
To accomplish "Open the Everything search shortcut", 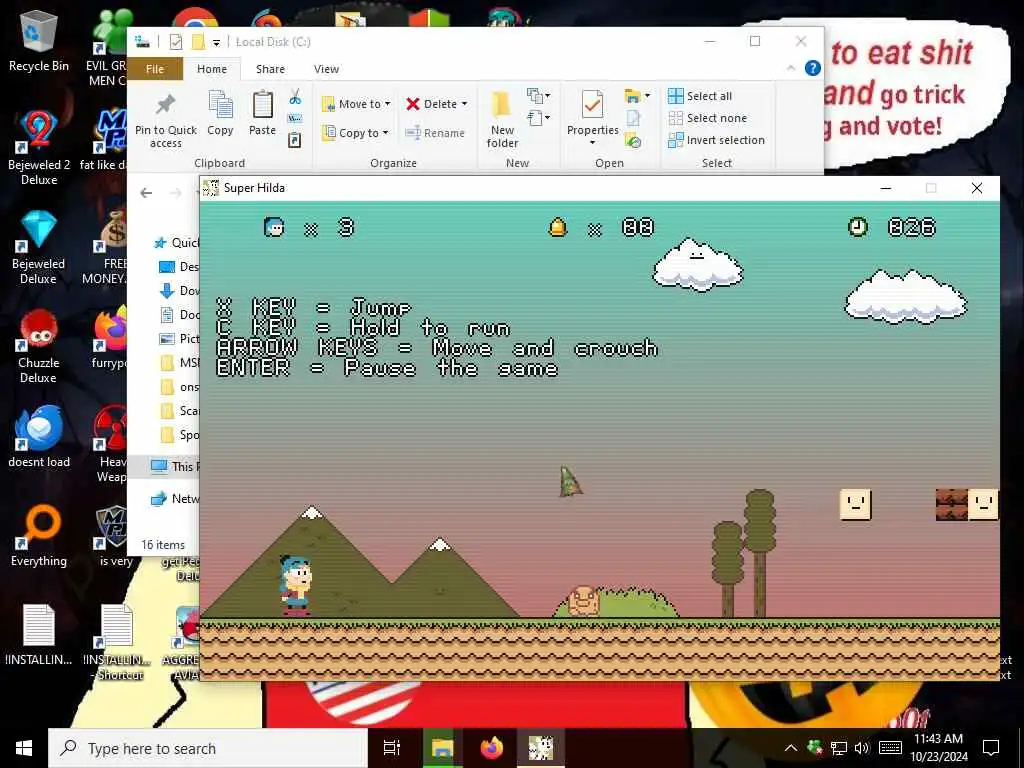I will coord(39,536).
